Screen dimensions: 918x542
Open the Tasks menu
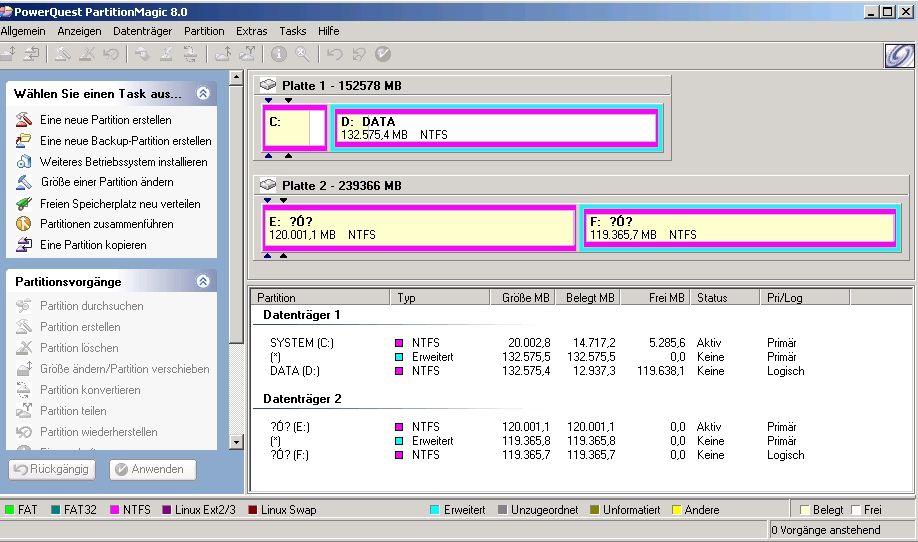(293, 31)
